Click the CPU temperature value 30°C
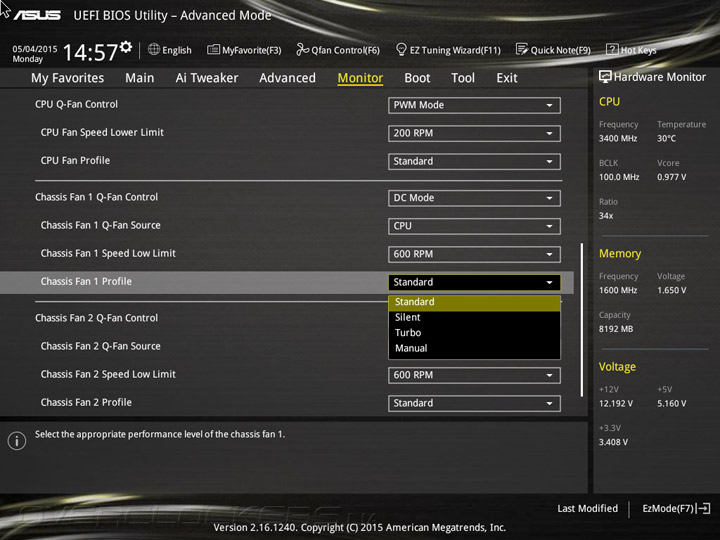720x540 pixels. 666,138
